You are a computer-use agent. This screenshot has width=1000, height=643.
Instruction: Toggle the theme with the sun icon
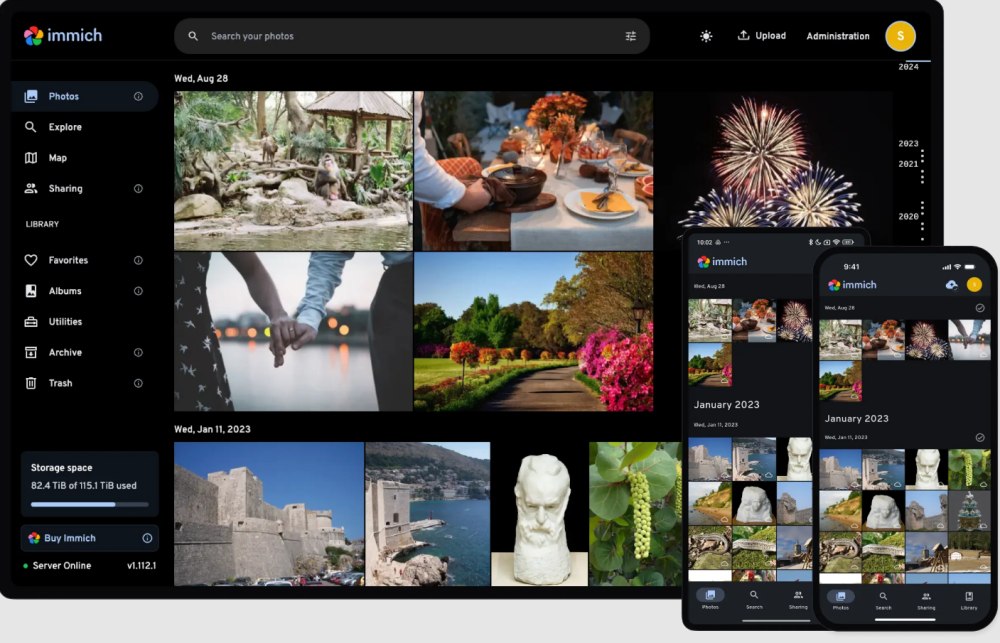706,35
